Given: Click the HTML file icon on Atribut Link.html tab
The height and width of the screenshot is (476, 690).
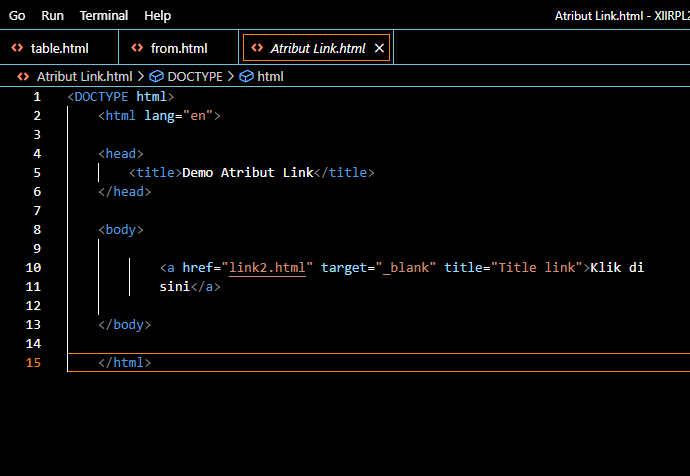Looking at the screenshot, I should tap(257, 48).
